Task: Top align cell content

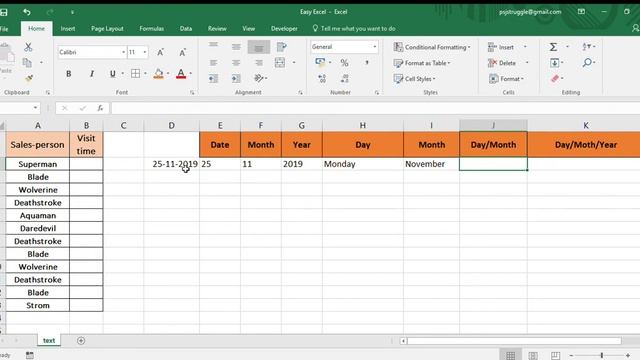Action: click(x=213, y=45)
